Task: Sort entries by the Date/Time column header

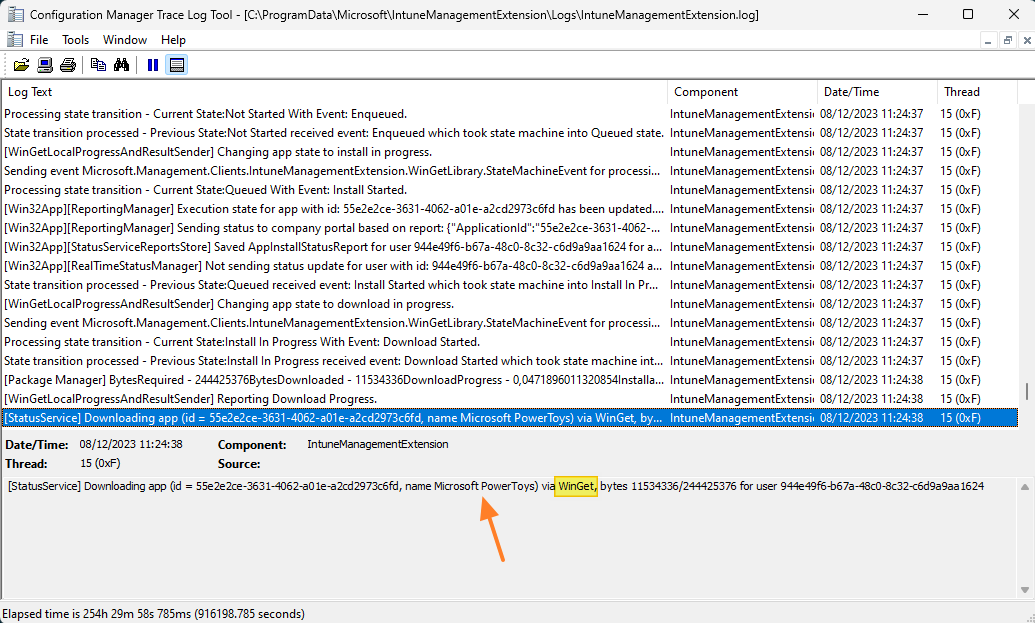Action: pyautogui.click(x=876, y=91)
